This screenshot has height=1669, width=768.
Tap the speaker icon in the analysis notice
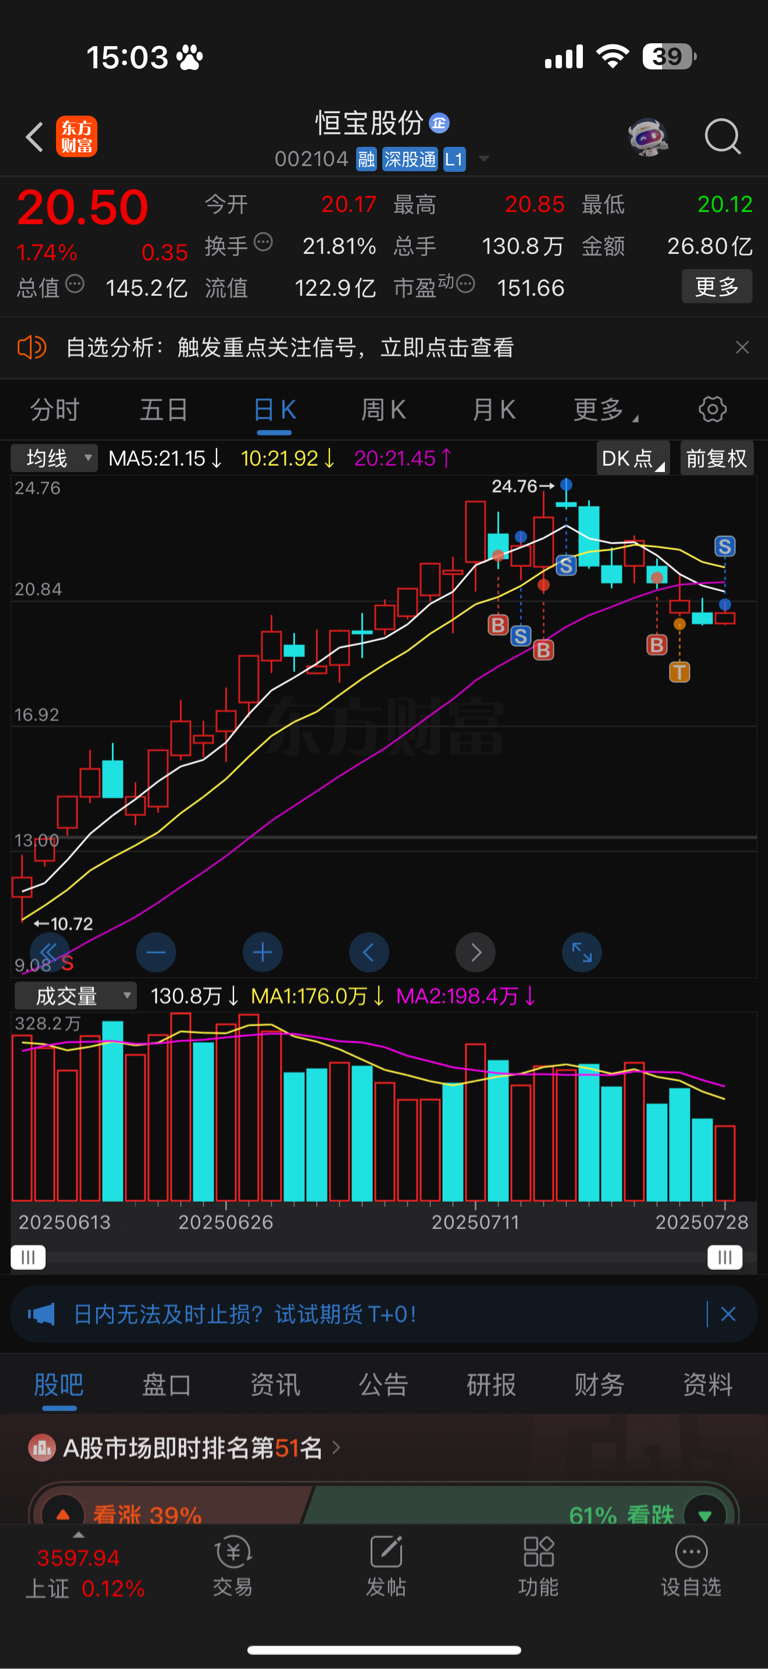pos(32,347)
